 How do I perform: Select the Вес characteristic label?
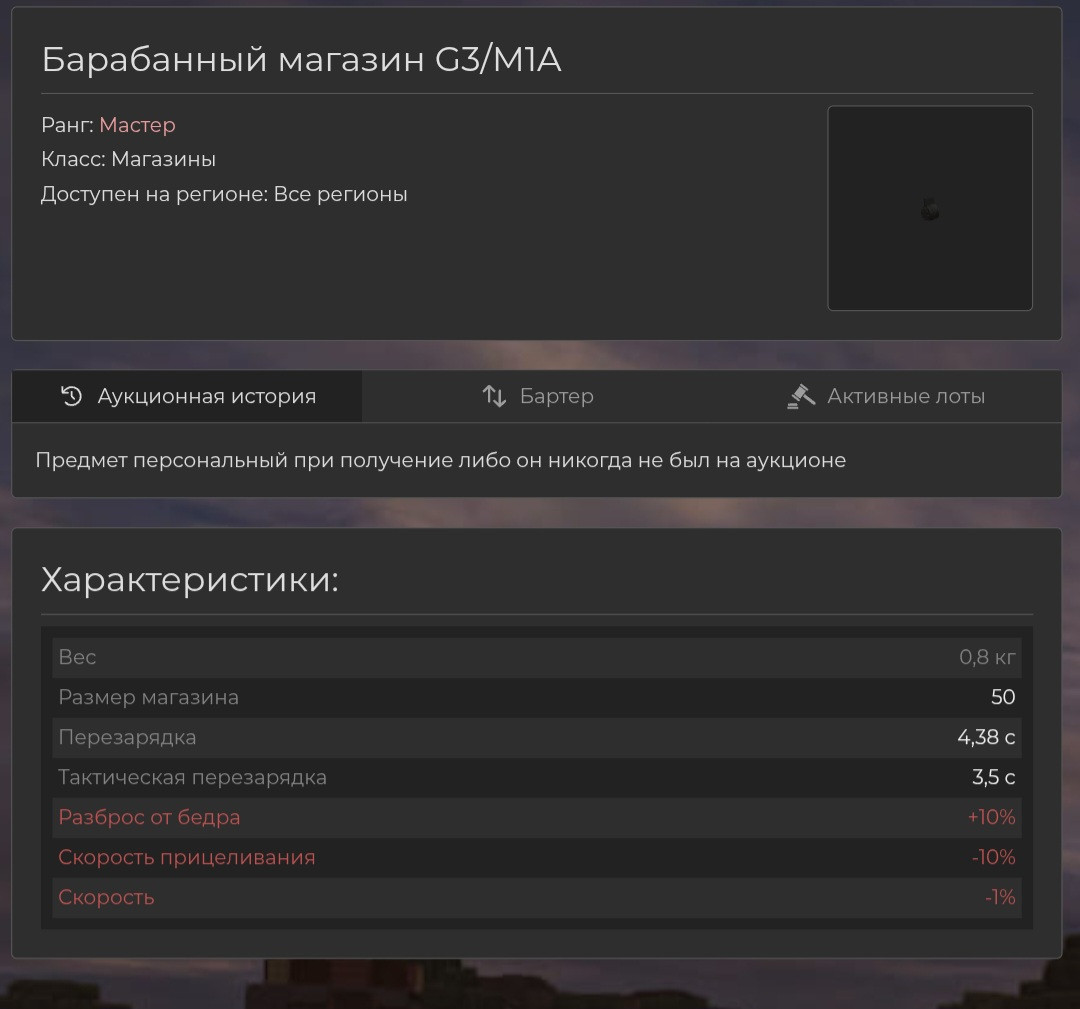click(77, 657)
